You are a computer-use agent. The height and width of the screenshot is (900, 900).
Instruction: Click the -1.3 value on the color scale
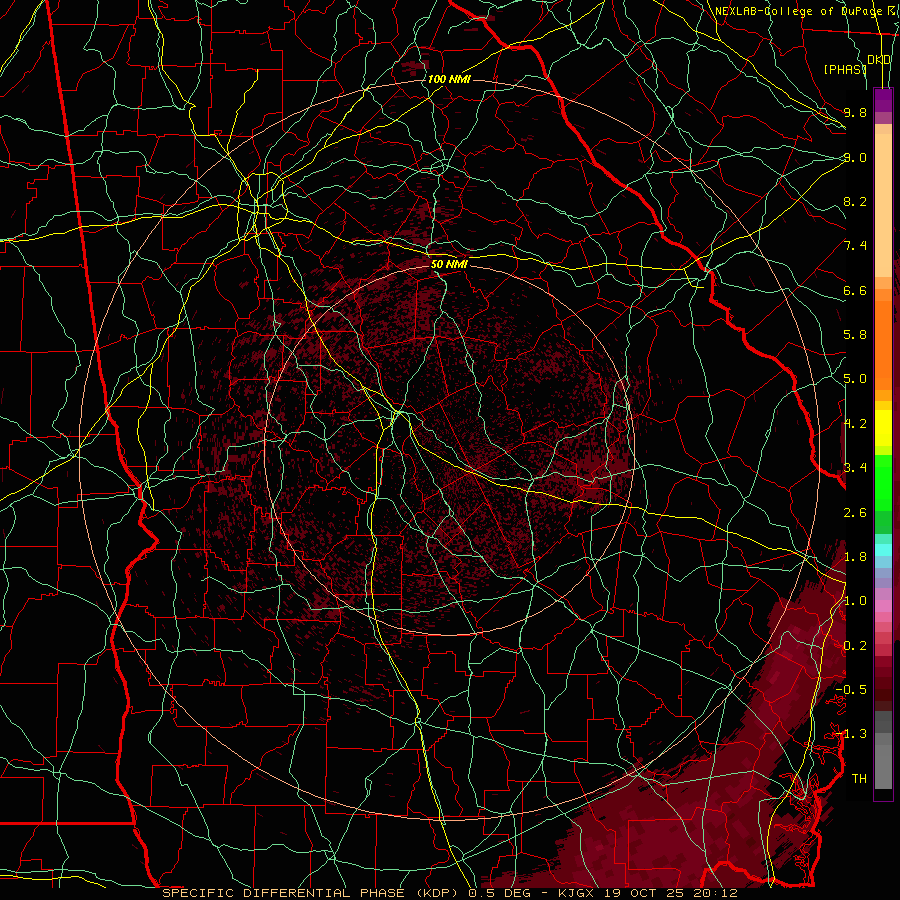click(851, 734)
